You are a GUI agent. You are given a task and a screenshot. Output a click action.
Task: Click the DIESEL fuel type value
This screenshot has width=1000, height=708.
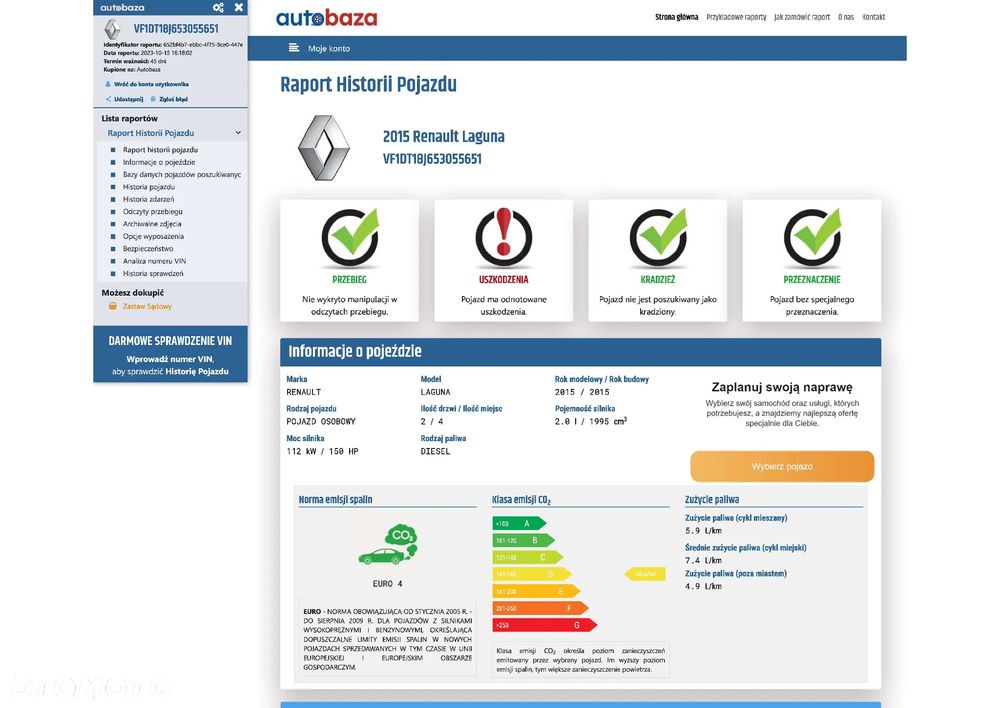435,452
